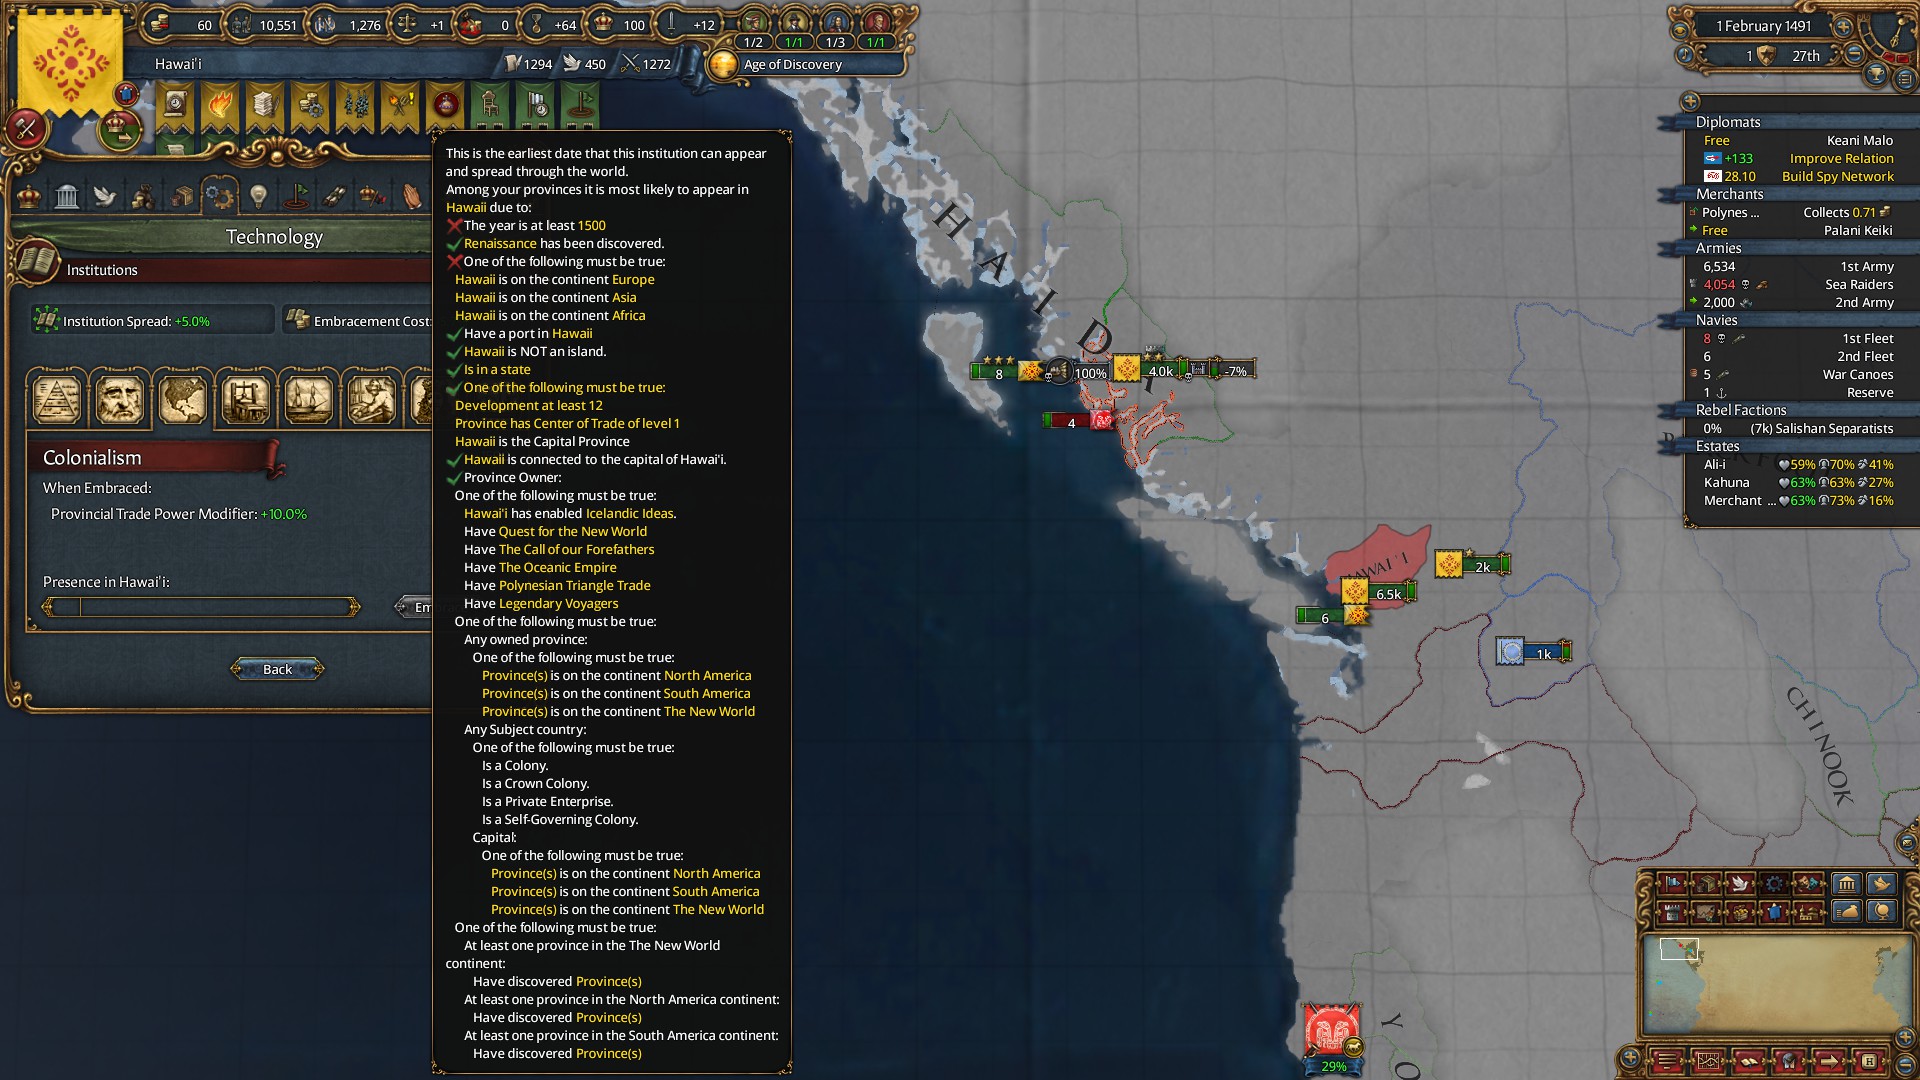Viewport: 1920px width, 1080px height.
Task: Open the achievements trophy button
Action: click(x=1877, y=75)
